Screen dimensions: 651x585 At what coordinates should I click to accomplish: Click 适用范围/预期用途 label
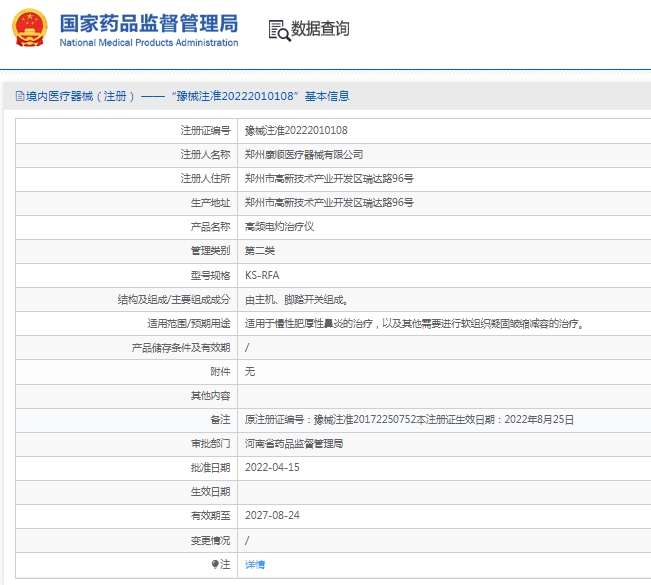(x=189, y=323)
